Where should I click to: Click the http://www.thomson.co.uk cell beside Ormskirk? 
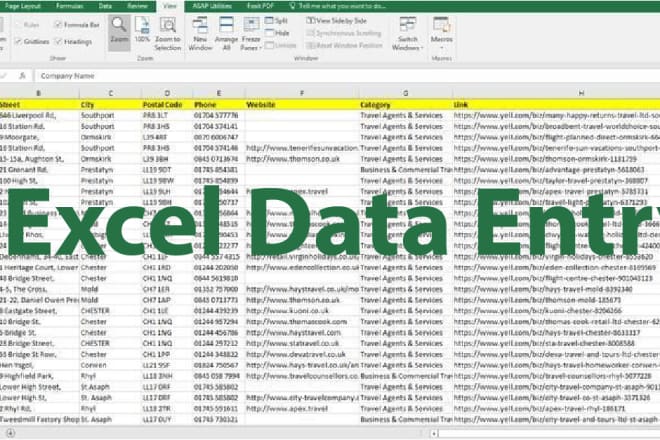(x=302, y=159)
